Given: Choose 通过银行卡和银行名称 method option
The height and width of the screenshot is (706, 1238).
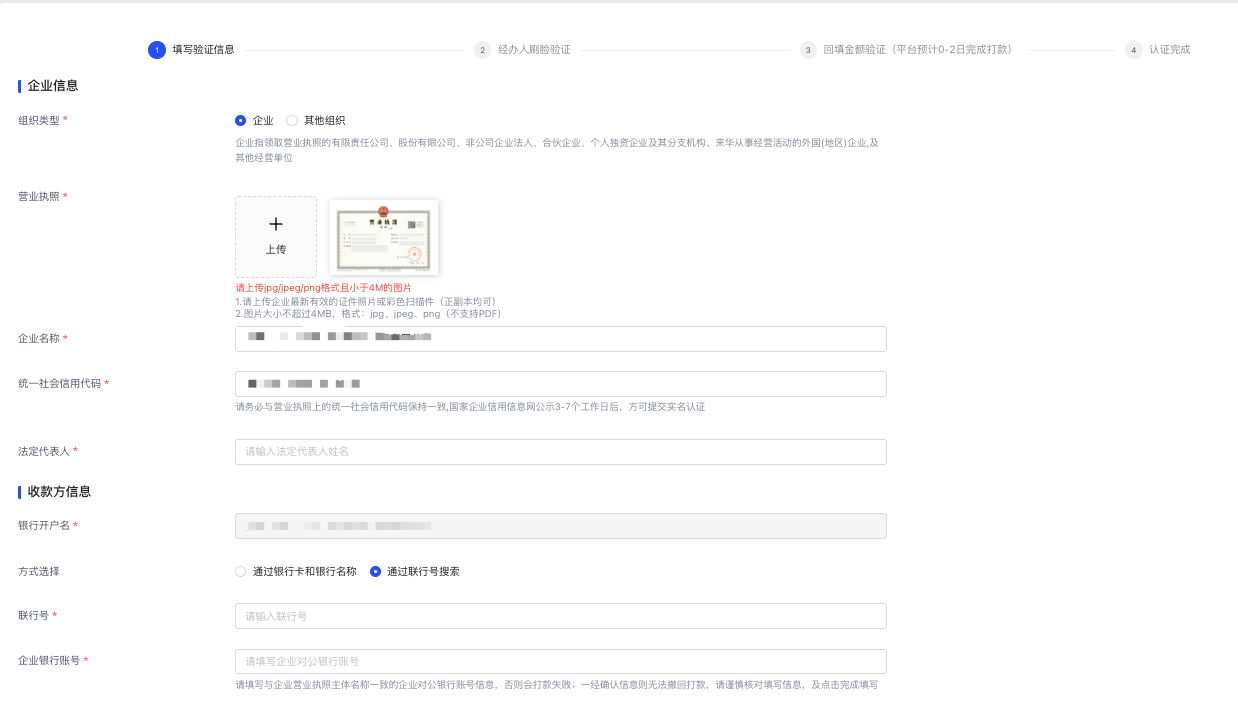Looking at the screenshot, I should (x=240, y=572).
